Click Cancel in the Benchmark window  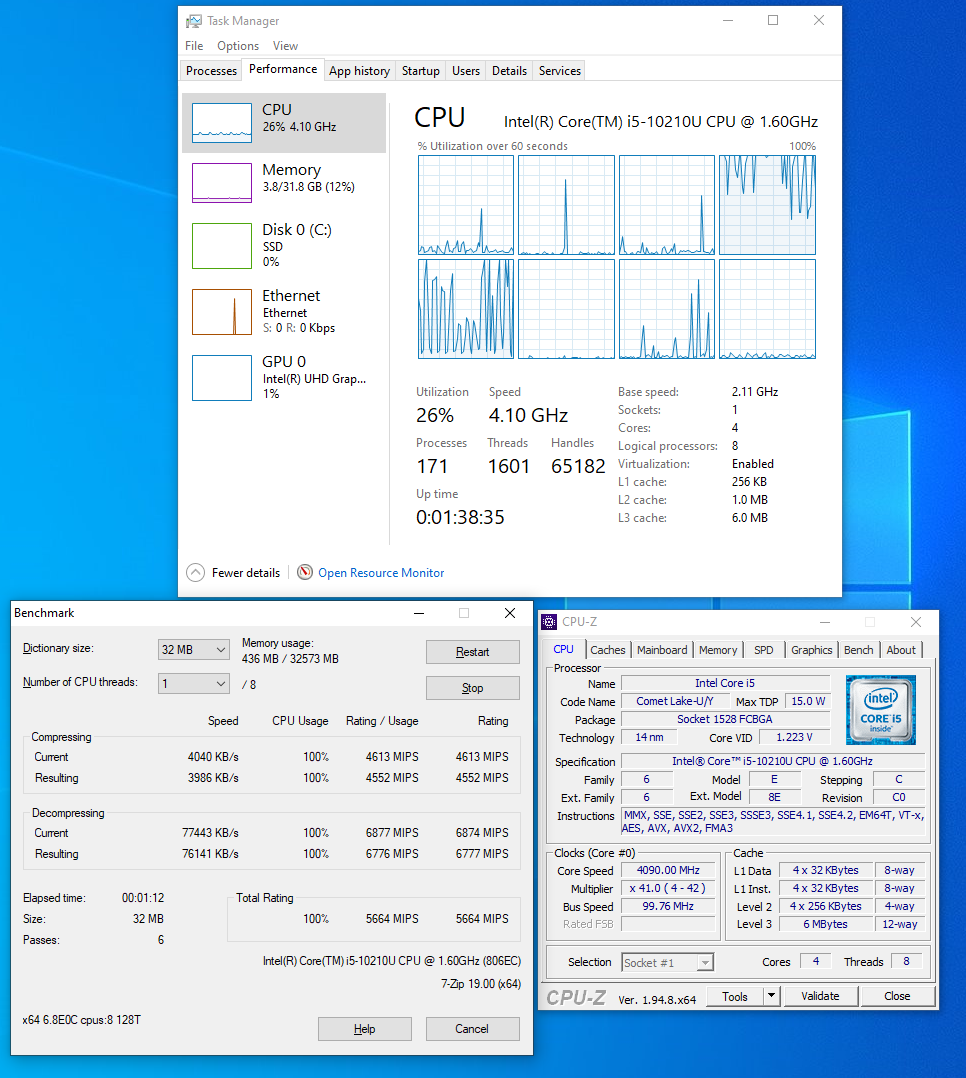point(472,1028)
